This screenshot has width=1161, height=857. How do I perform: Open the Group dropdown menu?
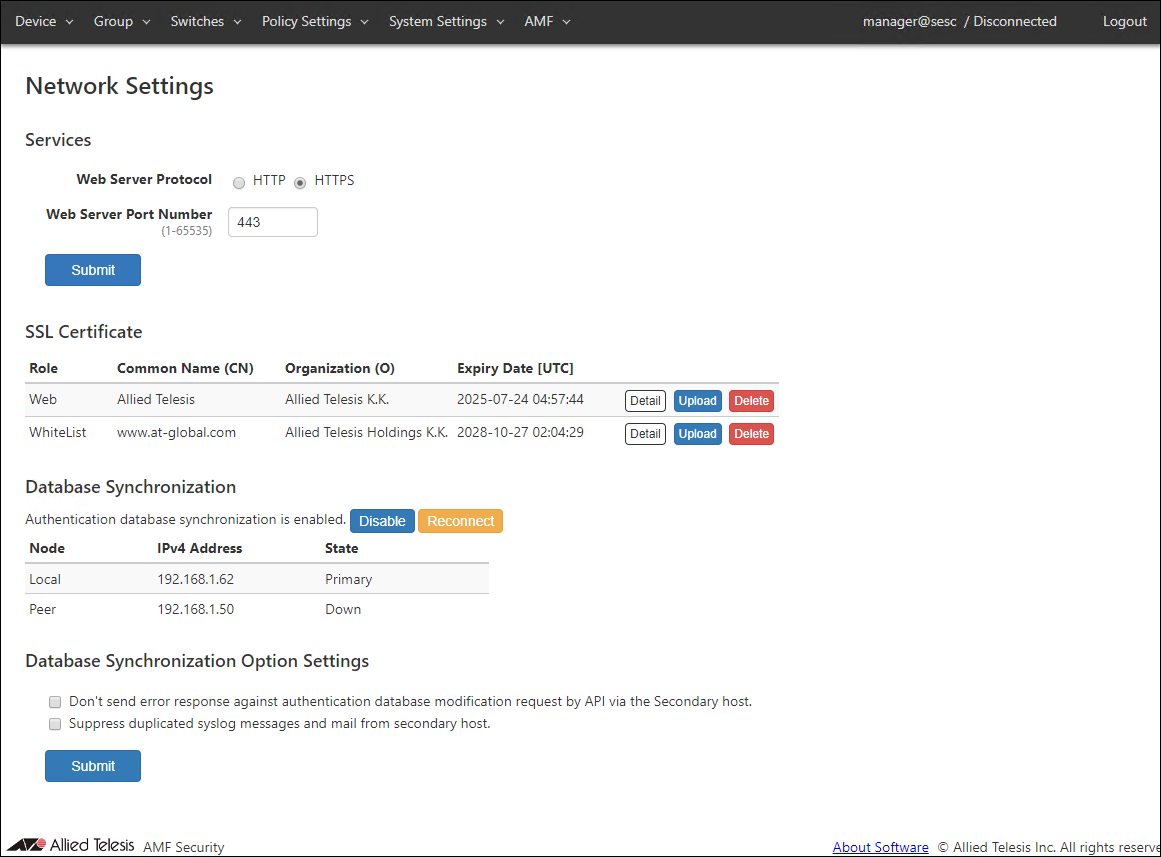(122, 21)
